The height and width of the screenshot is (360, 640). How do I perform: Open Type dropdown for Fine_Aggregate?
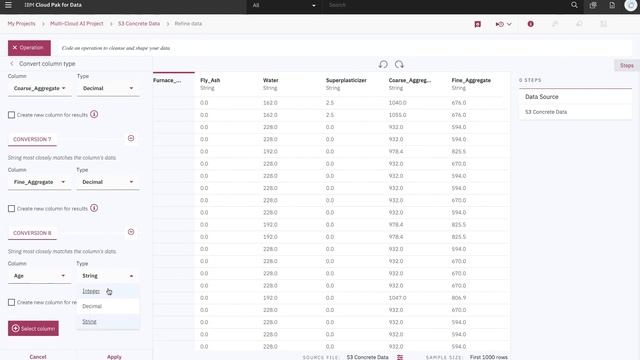point(108,182)
